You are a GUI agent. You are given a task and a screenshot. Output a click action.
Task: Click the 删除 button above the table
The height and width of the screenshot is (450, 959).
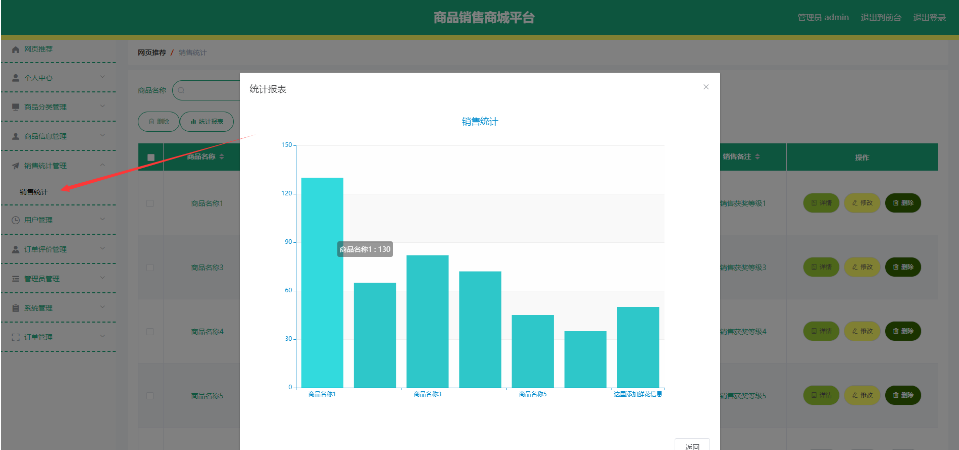click(158, 122)
